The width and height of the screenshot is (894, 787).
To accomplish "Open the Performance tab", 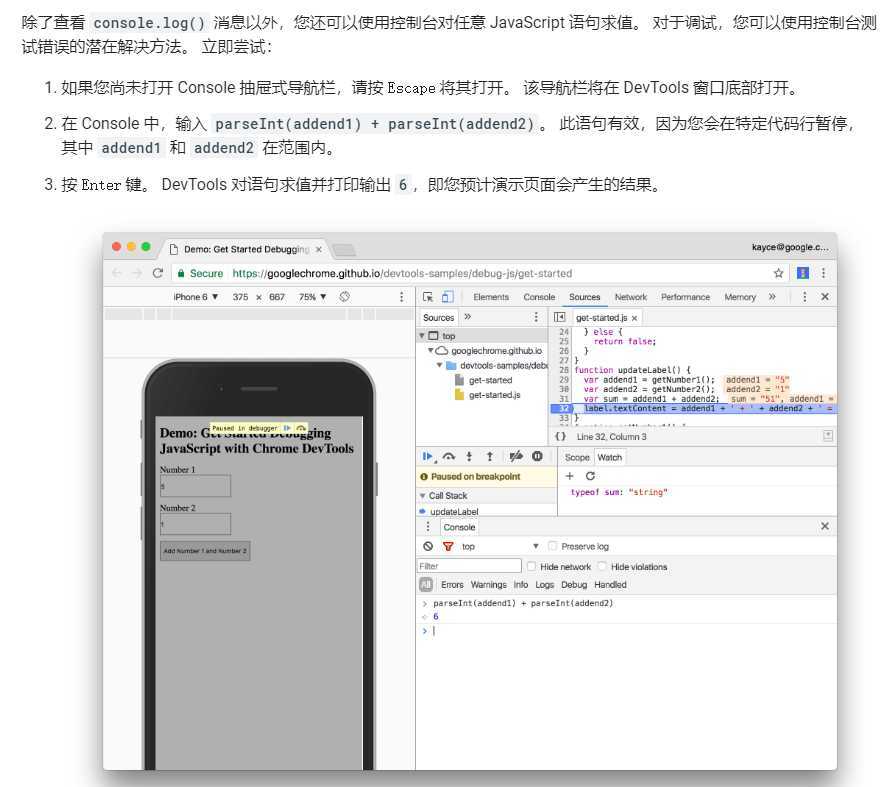I will [685, 297].
